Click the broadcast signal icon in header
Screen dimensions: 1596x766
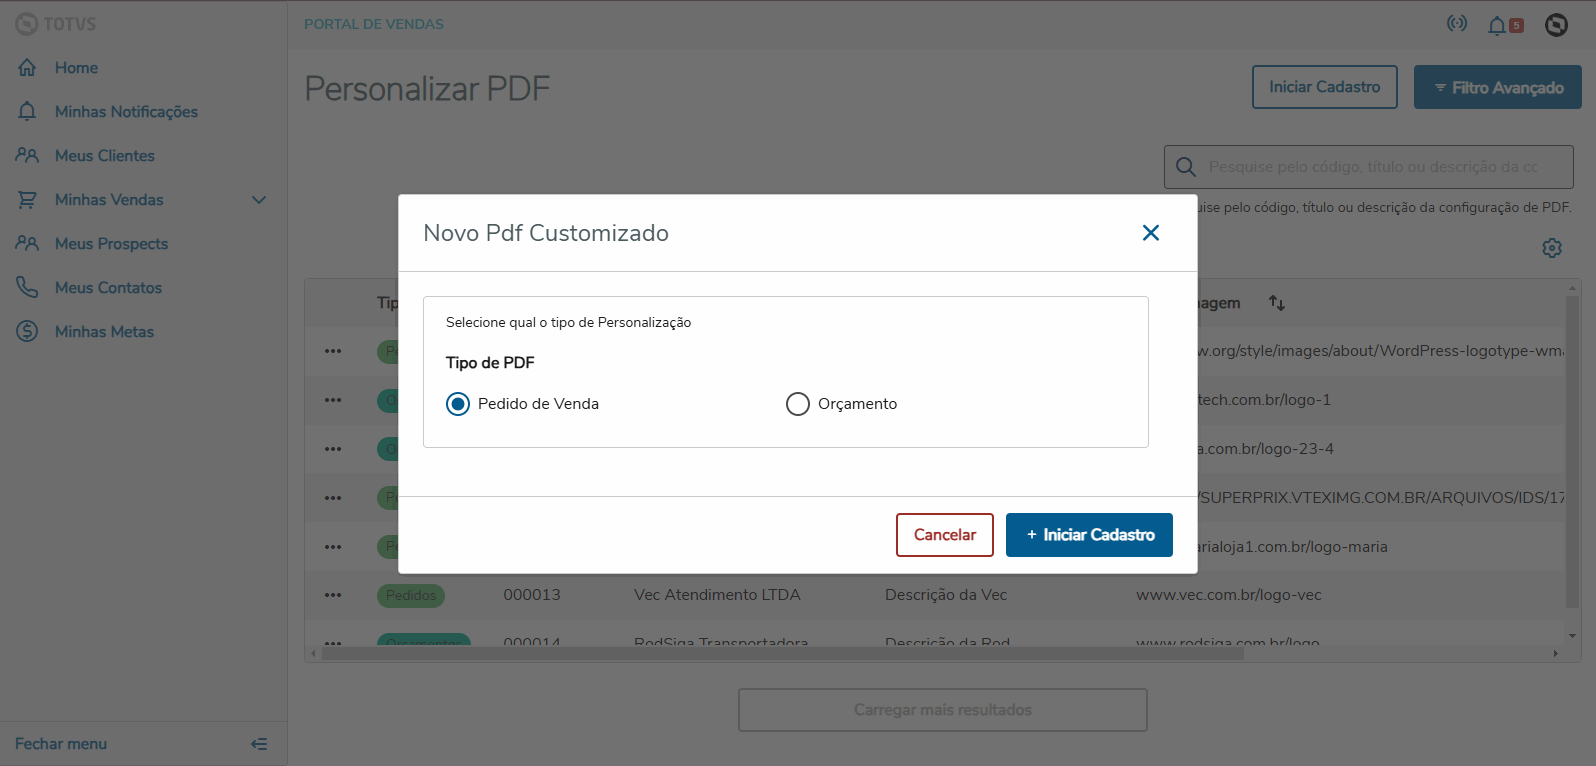click(1457, 24)
